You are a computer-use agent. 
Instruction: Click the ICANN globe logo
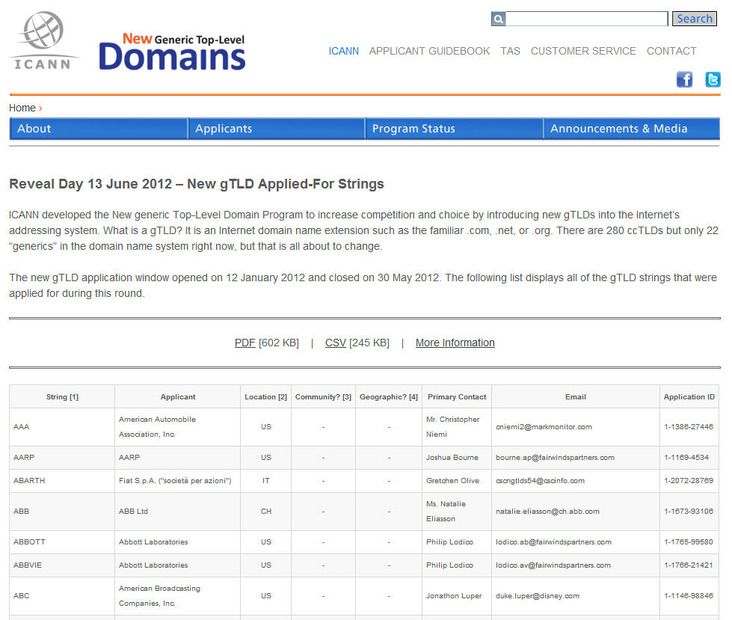[43, 40]
